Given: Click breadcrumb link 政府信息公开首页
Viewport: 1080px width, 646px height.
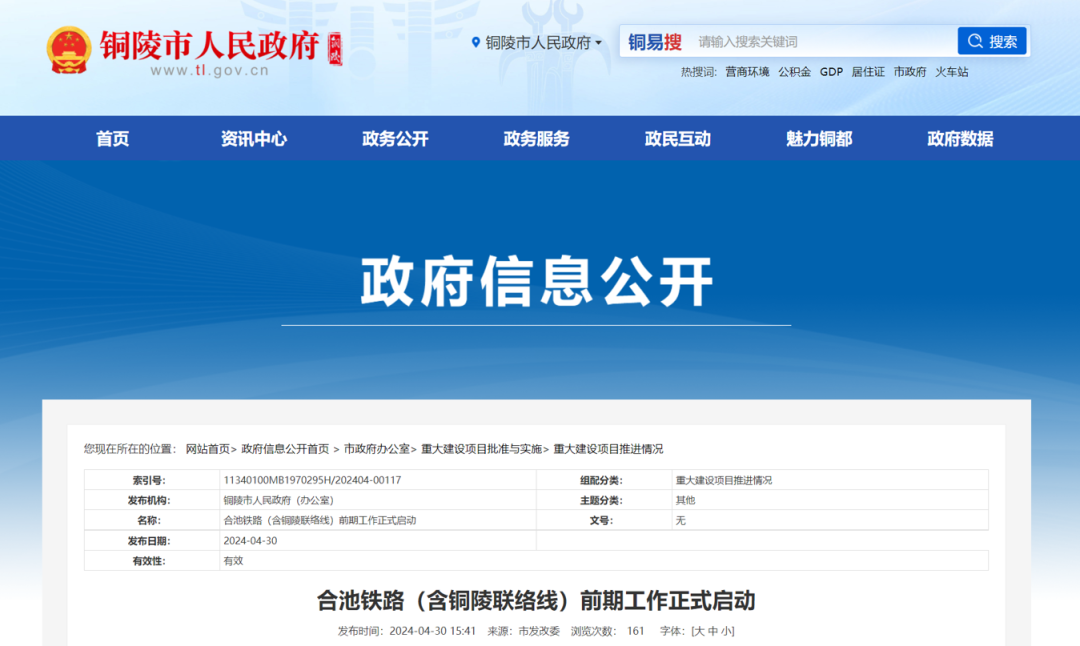Looking at the screenshot, I should coord(285,449).
